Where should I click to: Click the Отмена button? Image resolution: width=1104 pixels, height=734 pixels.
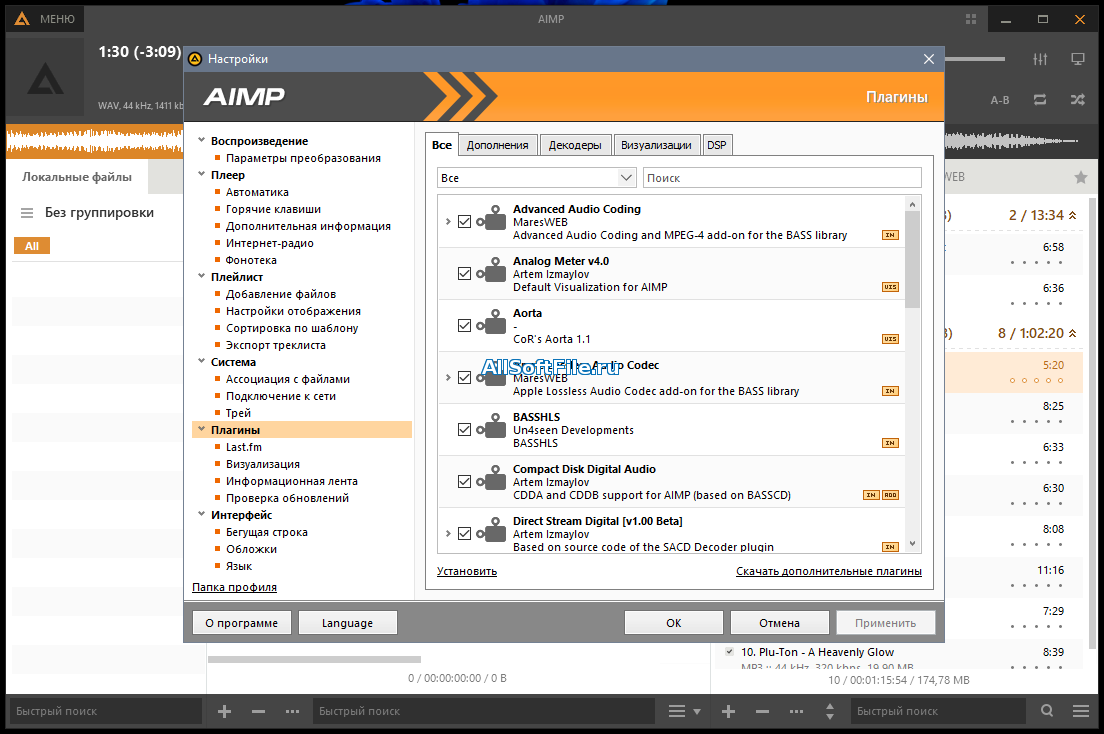(779, 623)
